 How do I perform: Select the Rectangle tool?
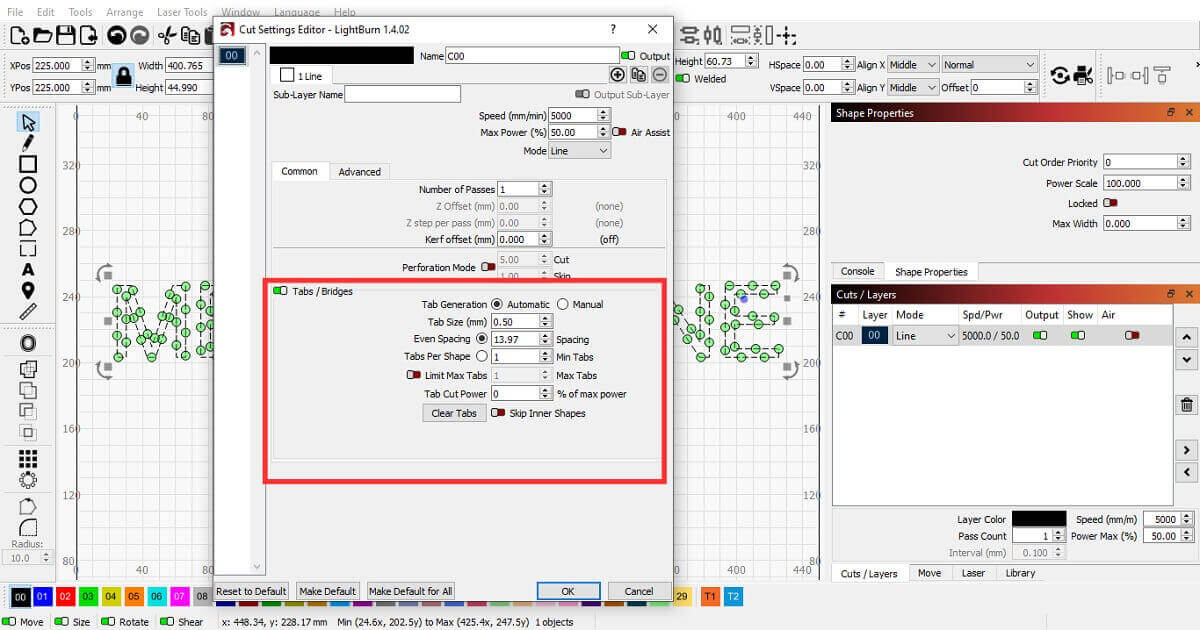tap(28, 164)
